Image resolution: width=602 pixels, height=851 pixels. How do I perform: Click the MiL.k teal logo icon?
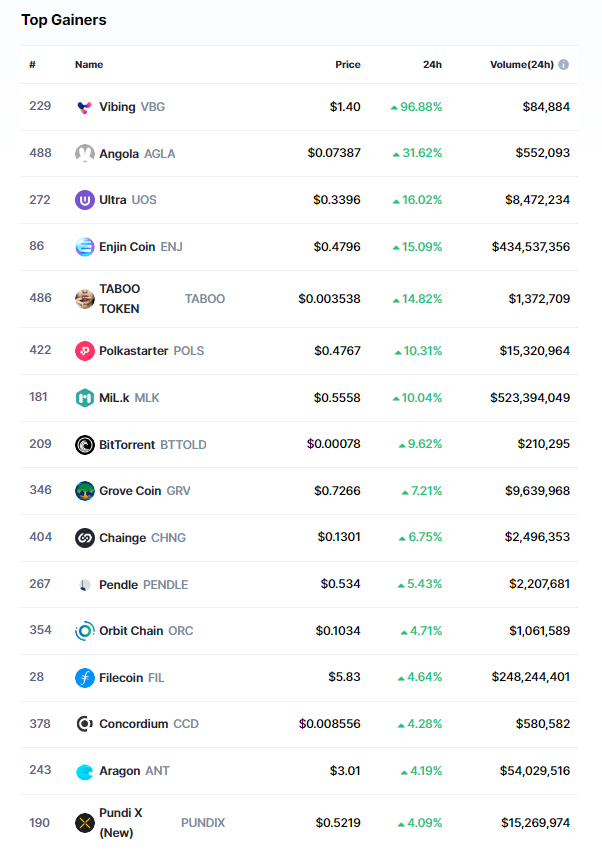point(85,398)
